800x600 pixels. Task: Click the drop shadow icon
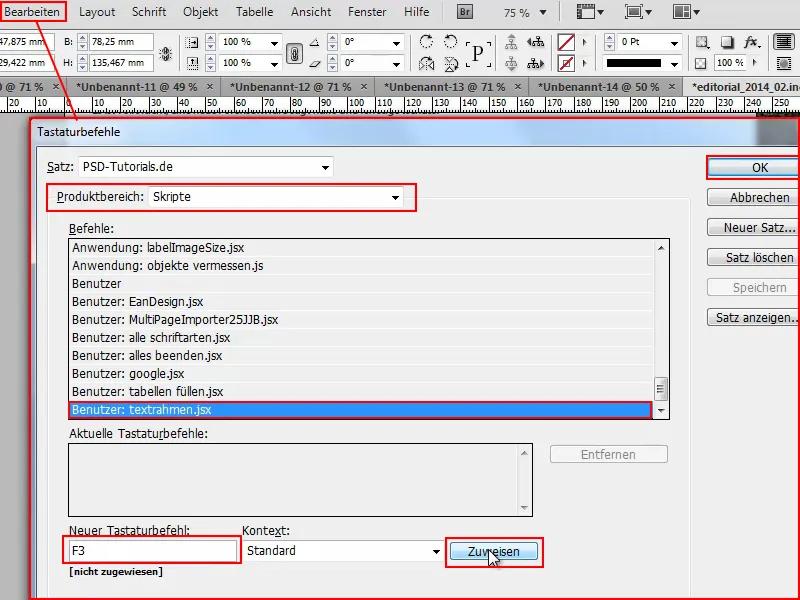coord(727,42)
